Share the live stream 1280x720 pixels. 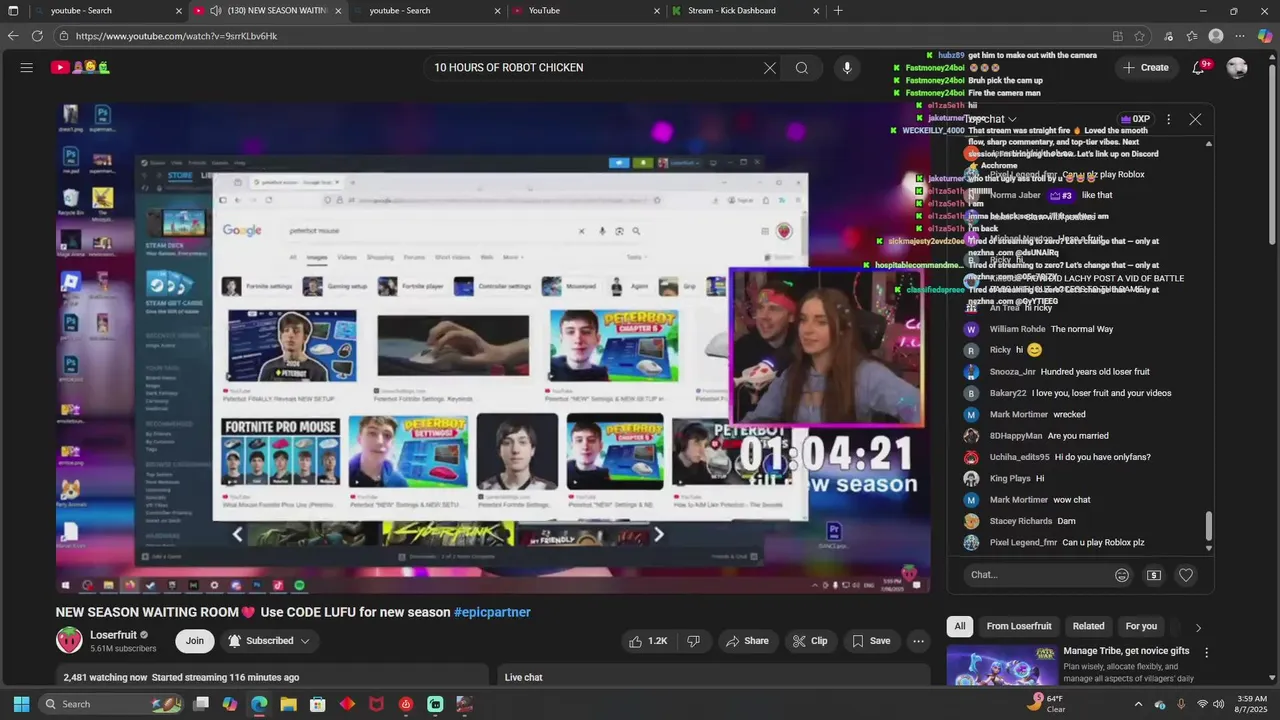[x=748, y=641]
